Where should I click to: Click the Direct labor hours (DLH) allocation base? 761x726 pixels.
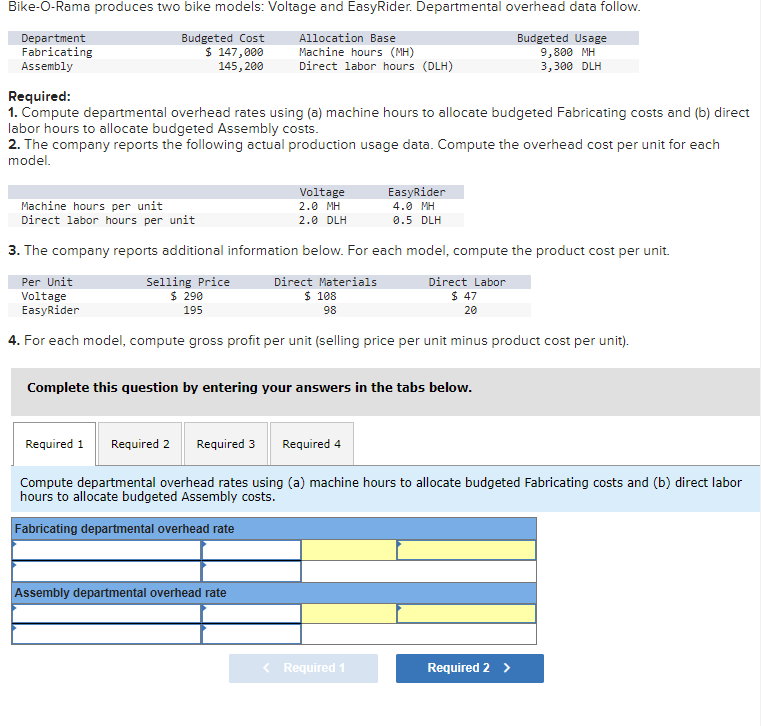pyautogui.click(x=376, y=66)
